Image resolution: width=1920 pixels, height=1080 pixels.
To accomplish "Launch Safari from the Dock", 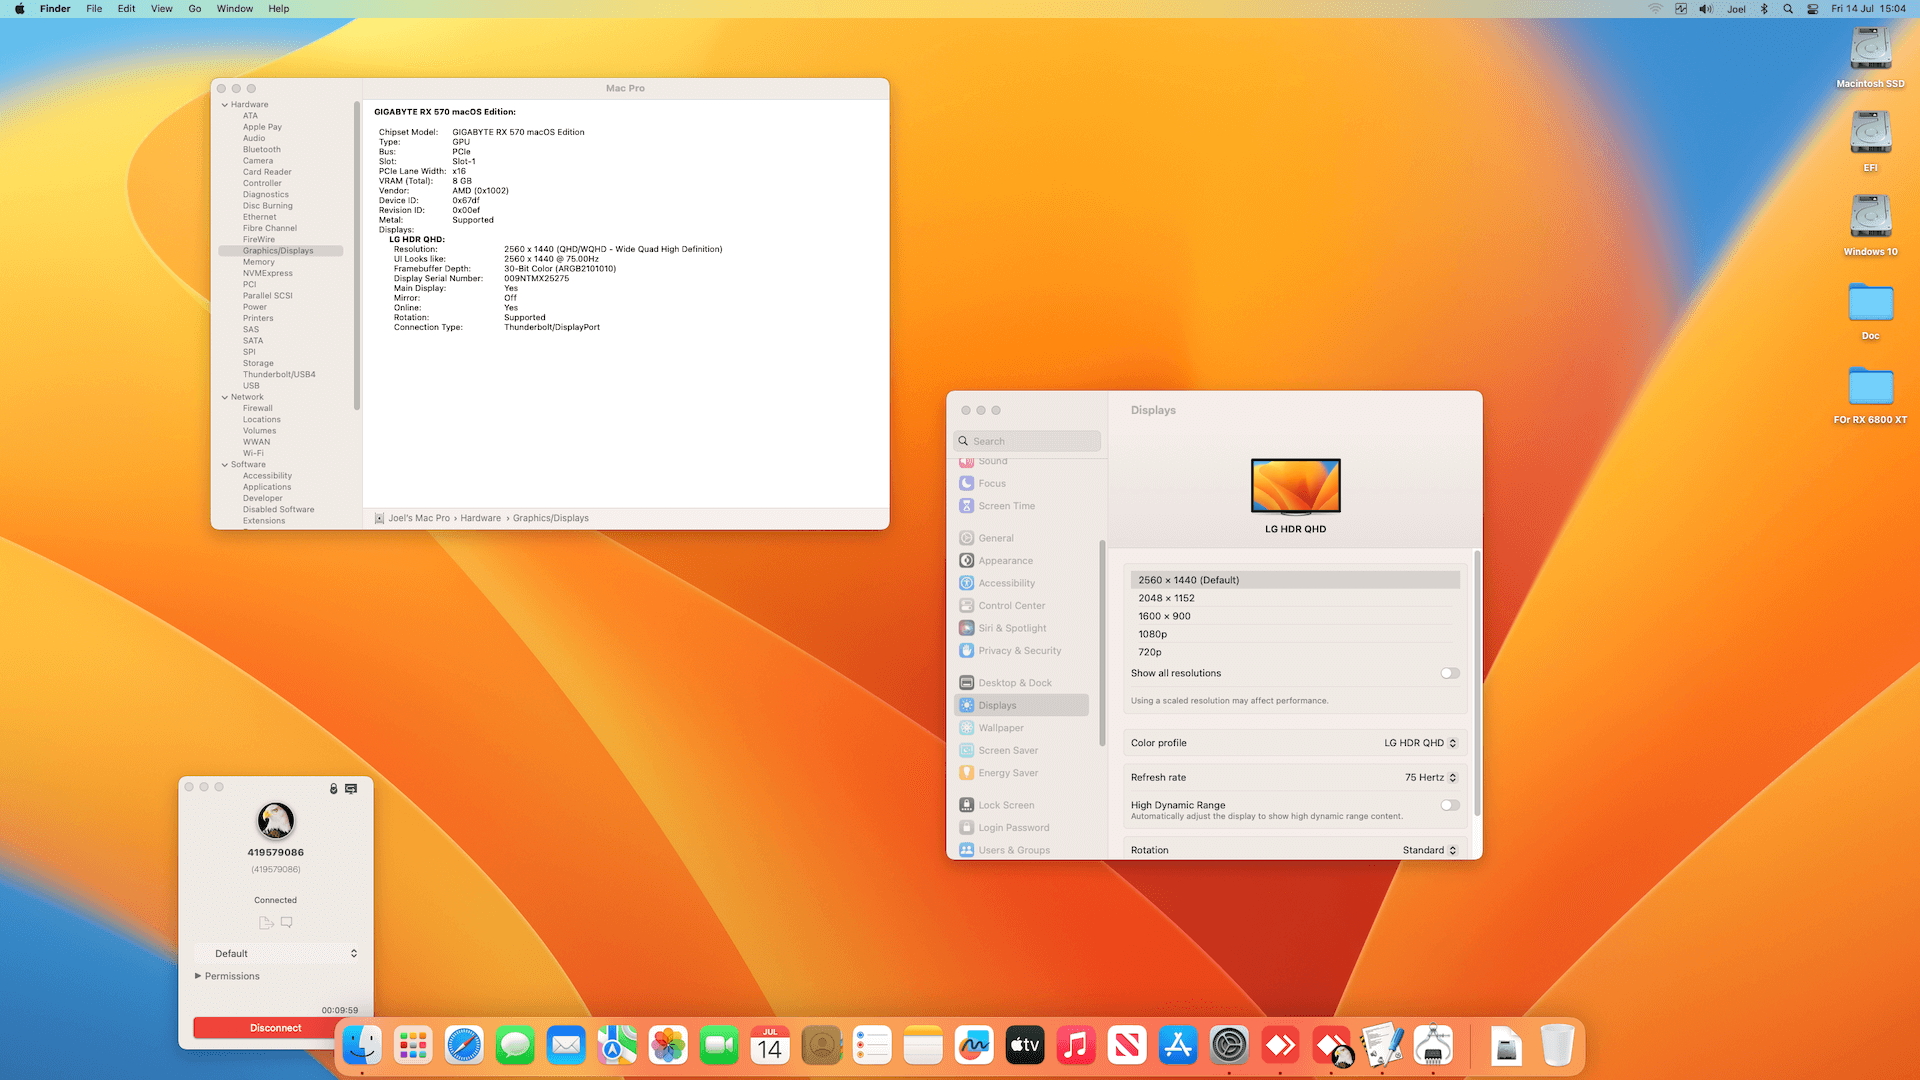I will (x=464, y=1046).
